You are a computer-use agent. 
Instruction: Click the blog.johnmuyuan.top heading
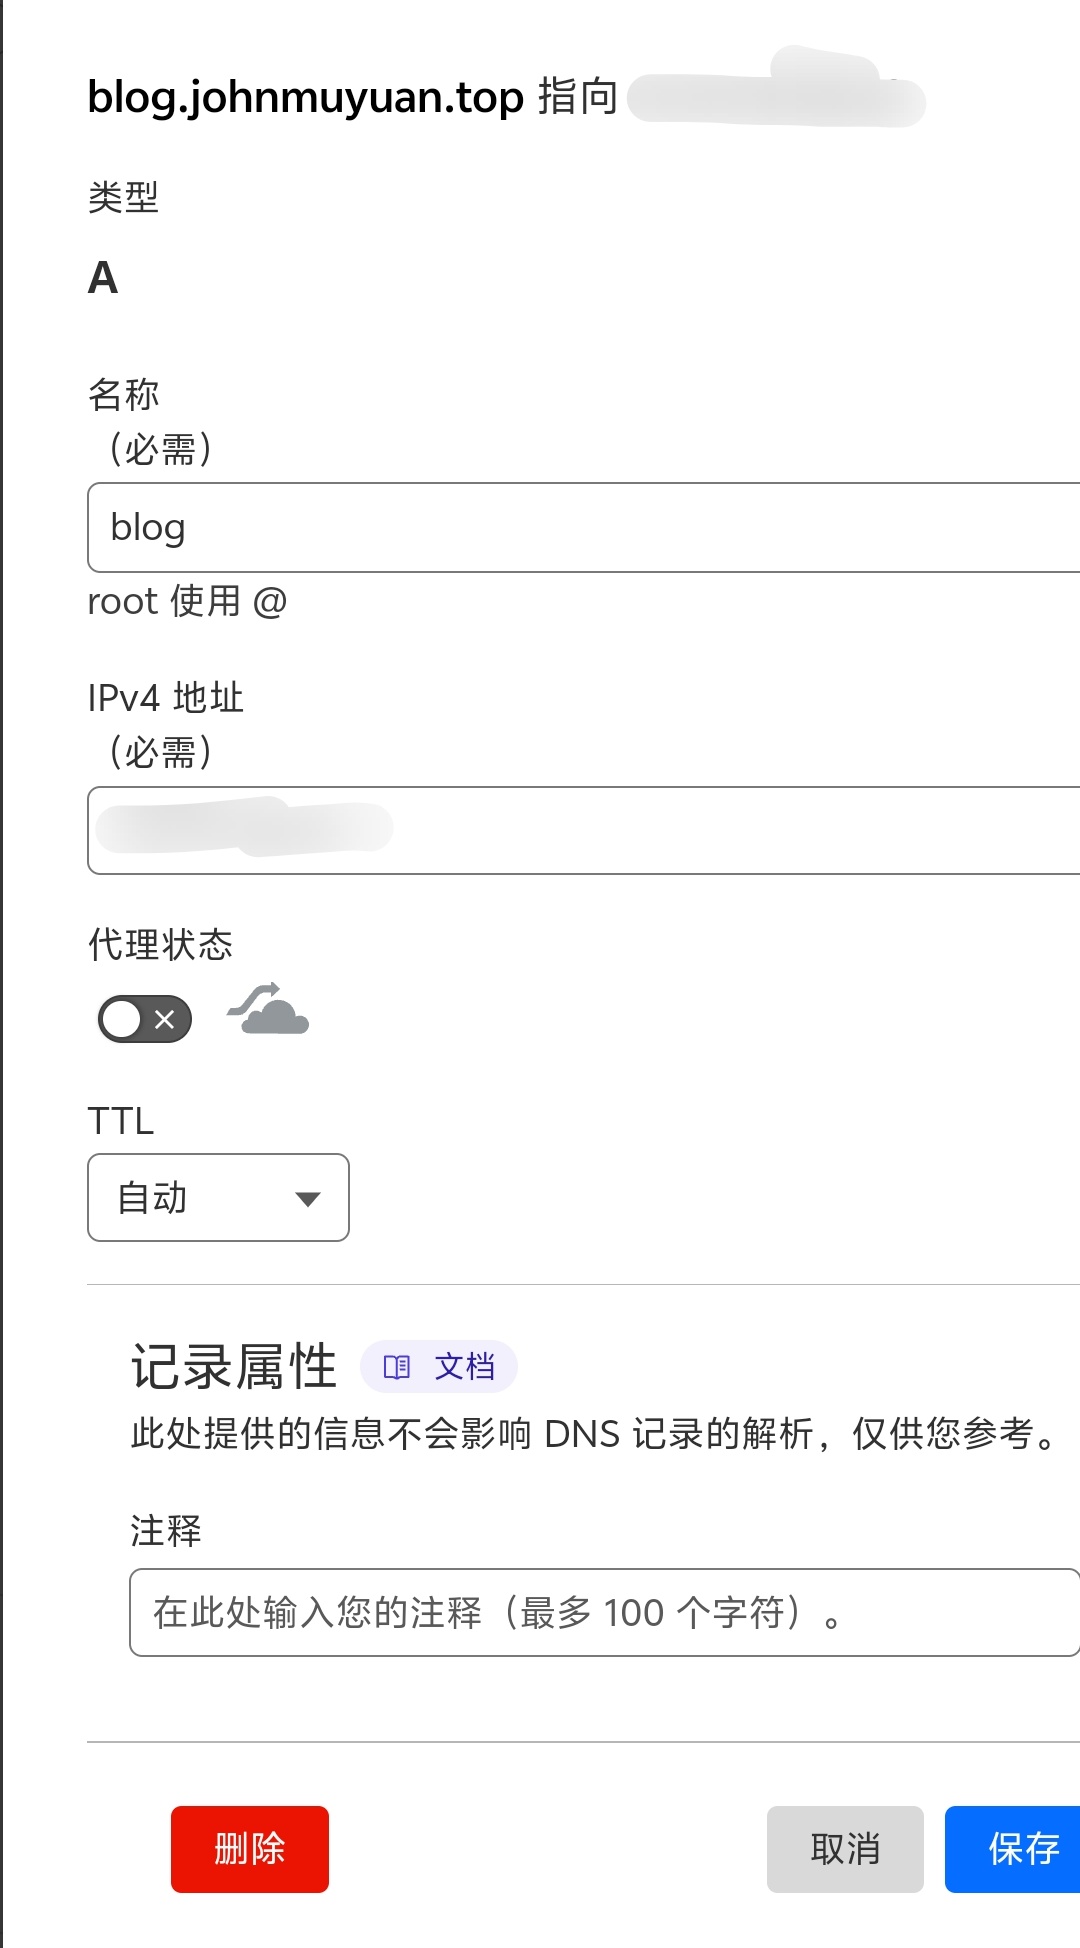(305, 97)
